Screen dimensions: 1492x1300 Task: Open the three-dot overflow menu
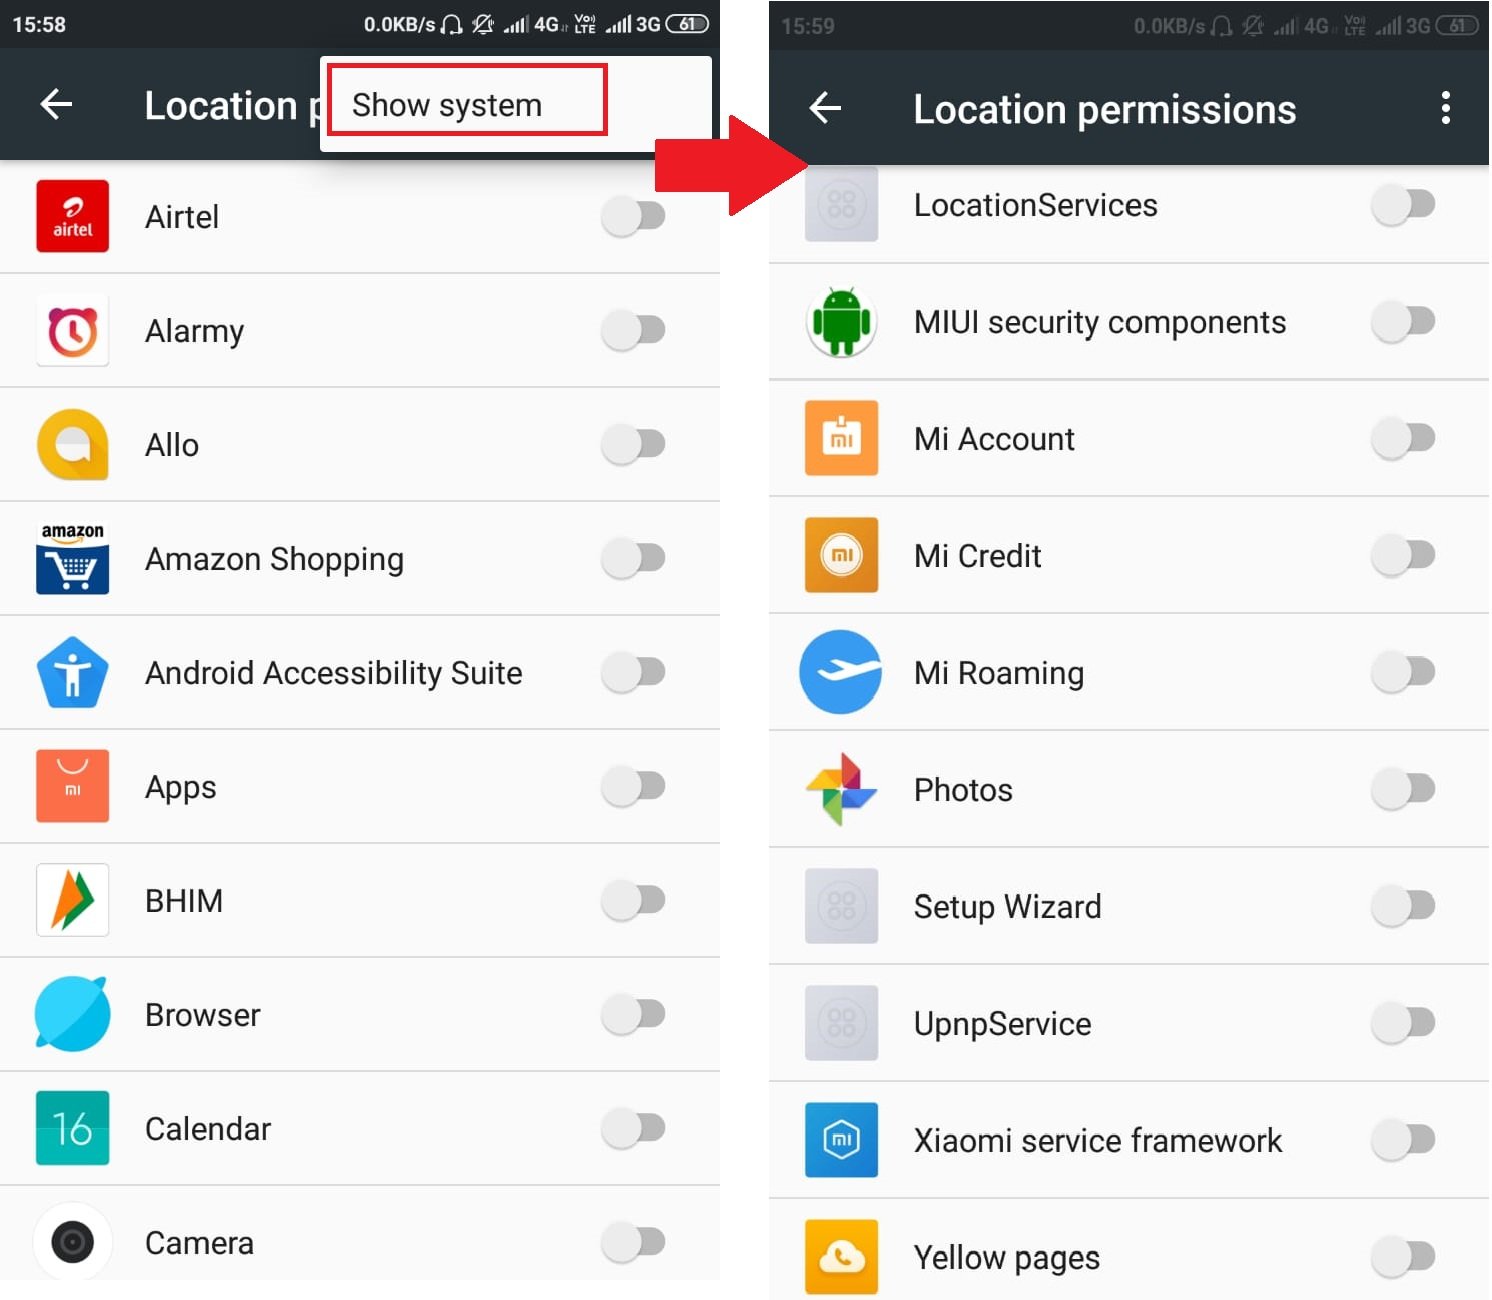tap(1445, 108)
